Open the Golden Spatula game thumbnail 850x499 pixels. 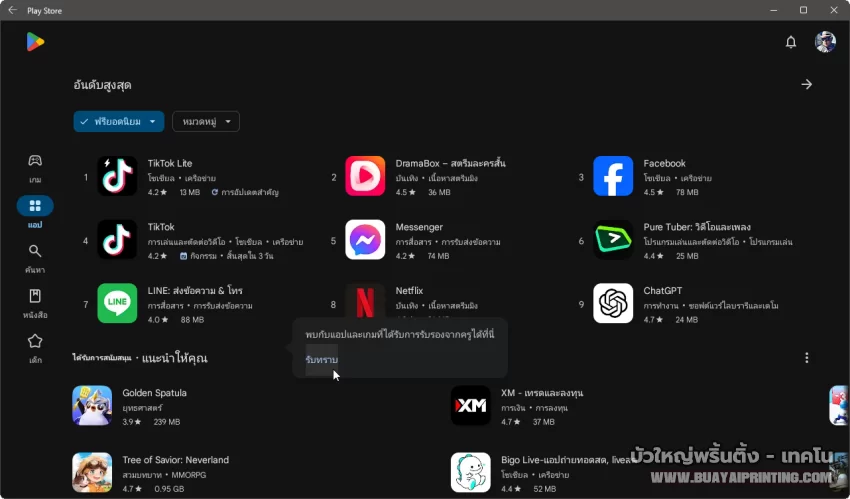click(x=92, y=406)
